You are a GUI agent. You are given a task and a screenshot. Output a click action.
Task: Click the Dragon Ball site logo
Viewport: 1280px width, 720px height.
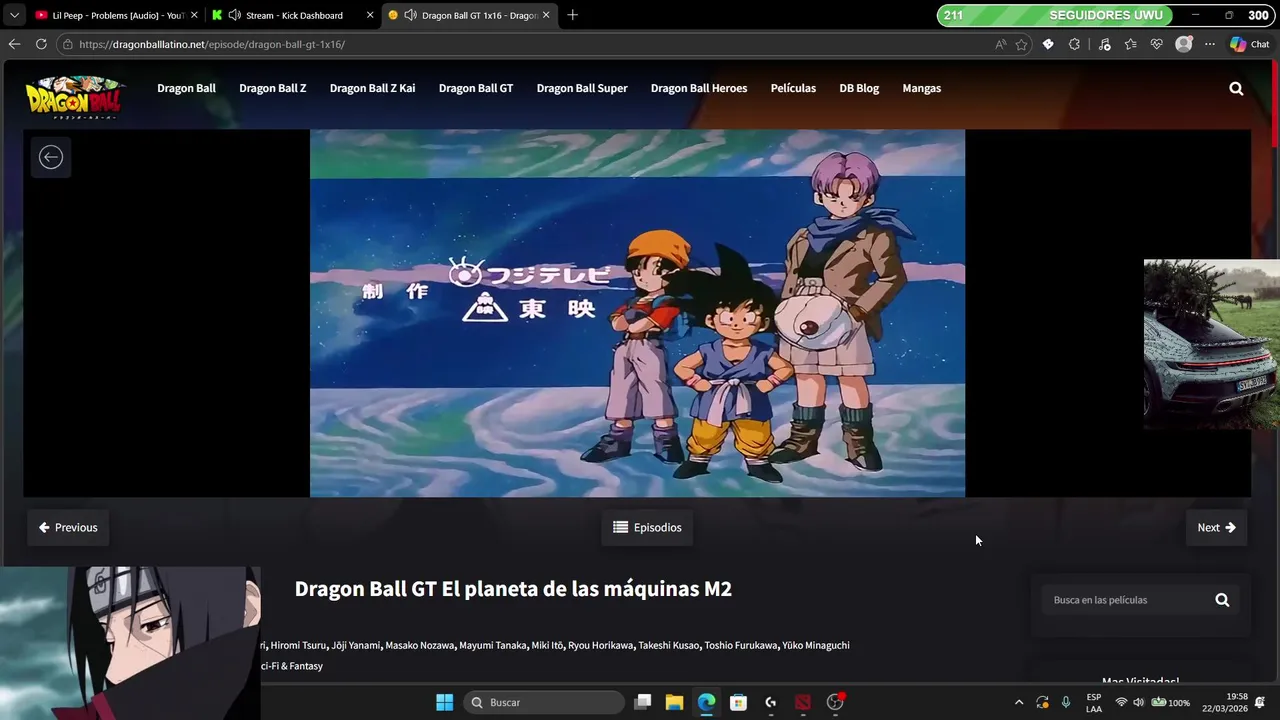[75, 98]
